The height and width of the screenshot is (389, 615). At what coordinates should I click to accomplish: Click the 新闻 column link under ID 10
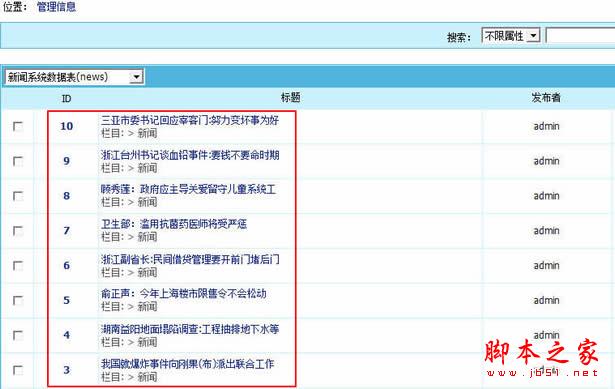(147, 133)
